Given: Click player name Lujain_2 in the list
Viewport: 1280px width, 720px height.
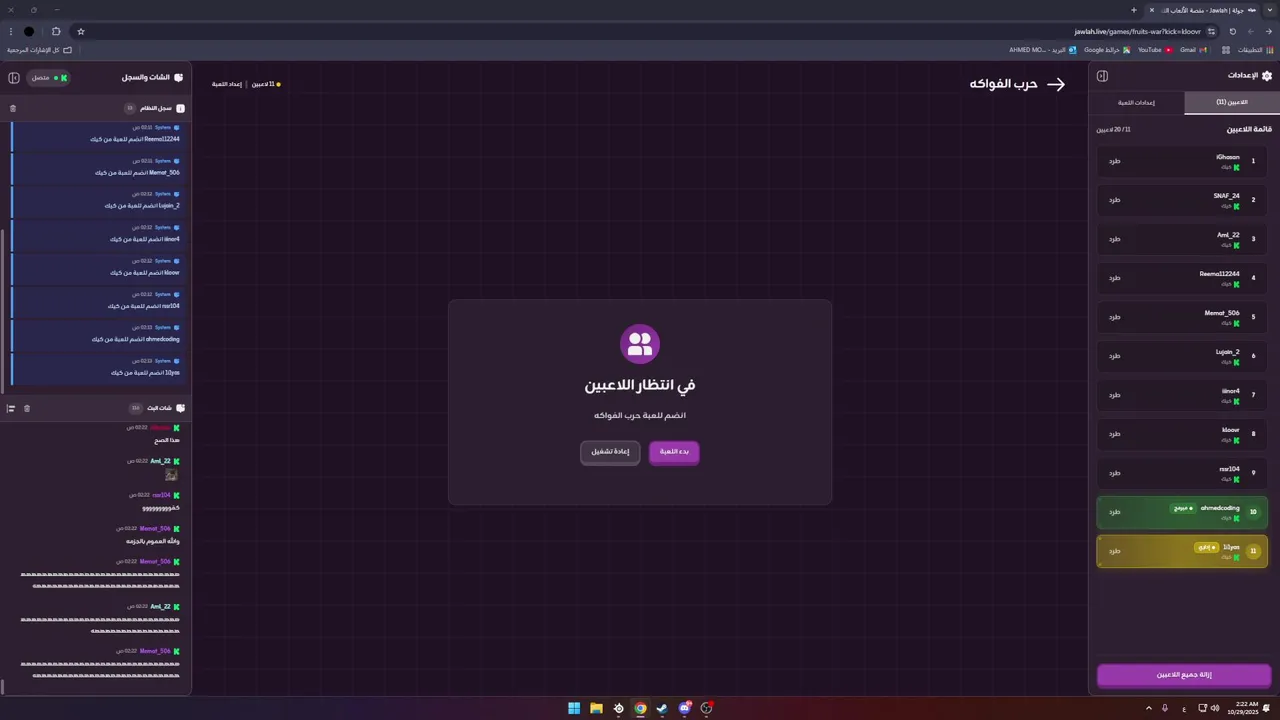Looking at the screenshot, I should [1228, 352].
